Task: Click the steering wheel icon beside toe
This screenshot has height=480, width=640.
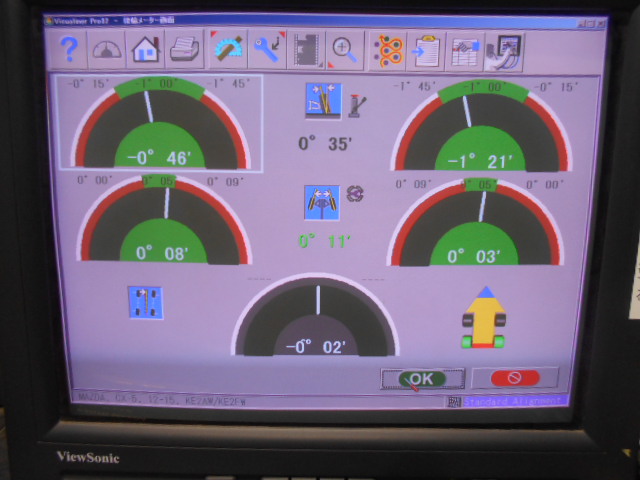Action: [355, 193]
